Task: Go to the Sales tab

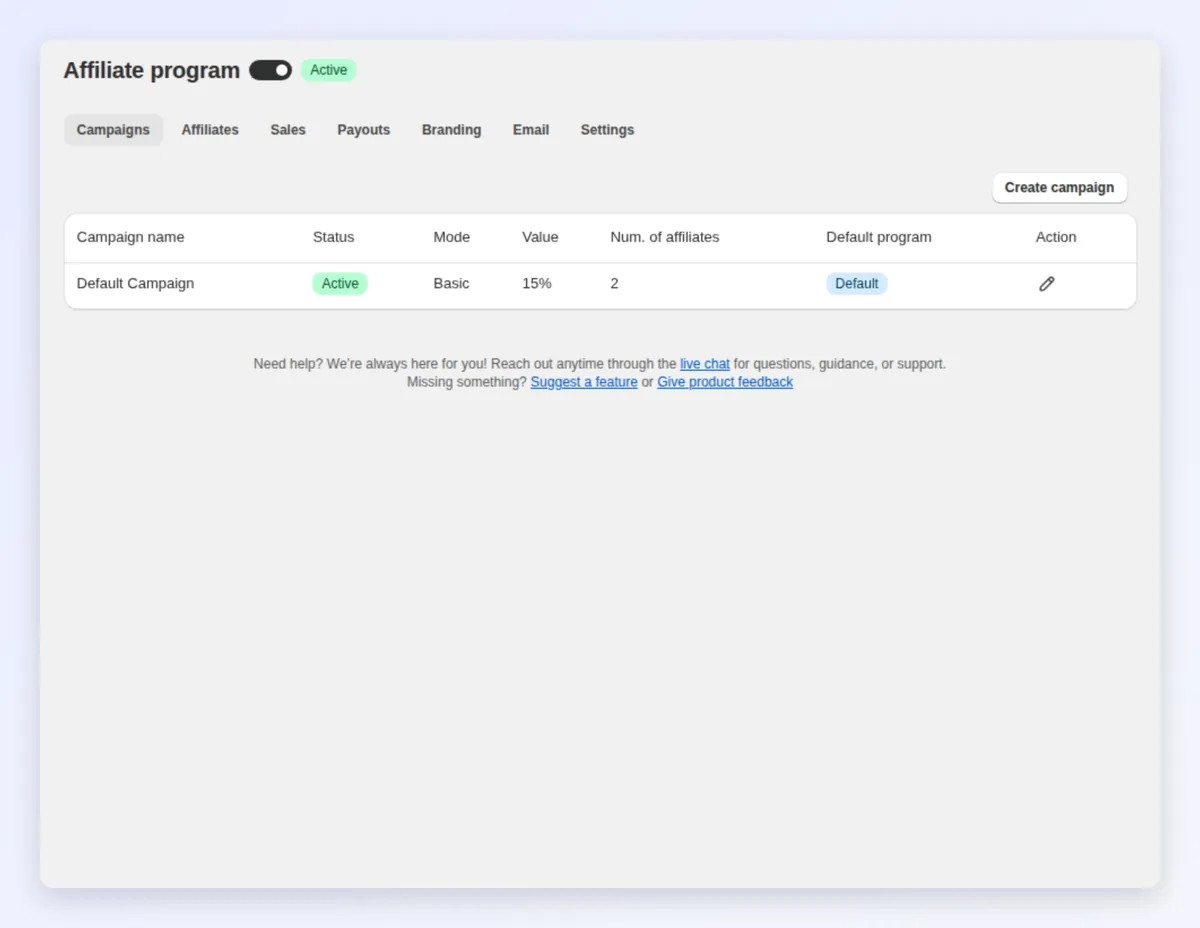Action: point(288,130)
